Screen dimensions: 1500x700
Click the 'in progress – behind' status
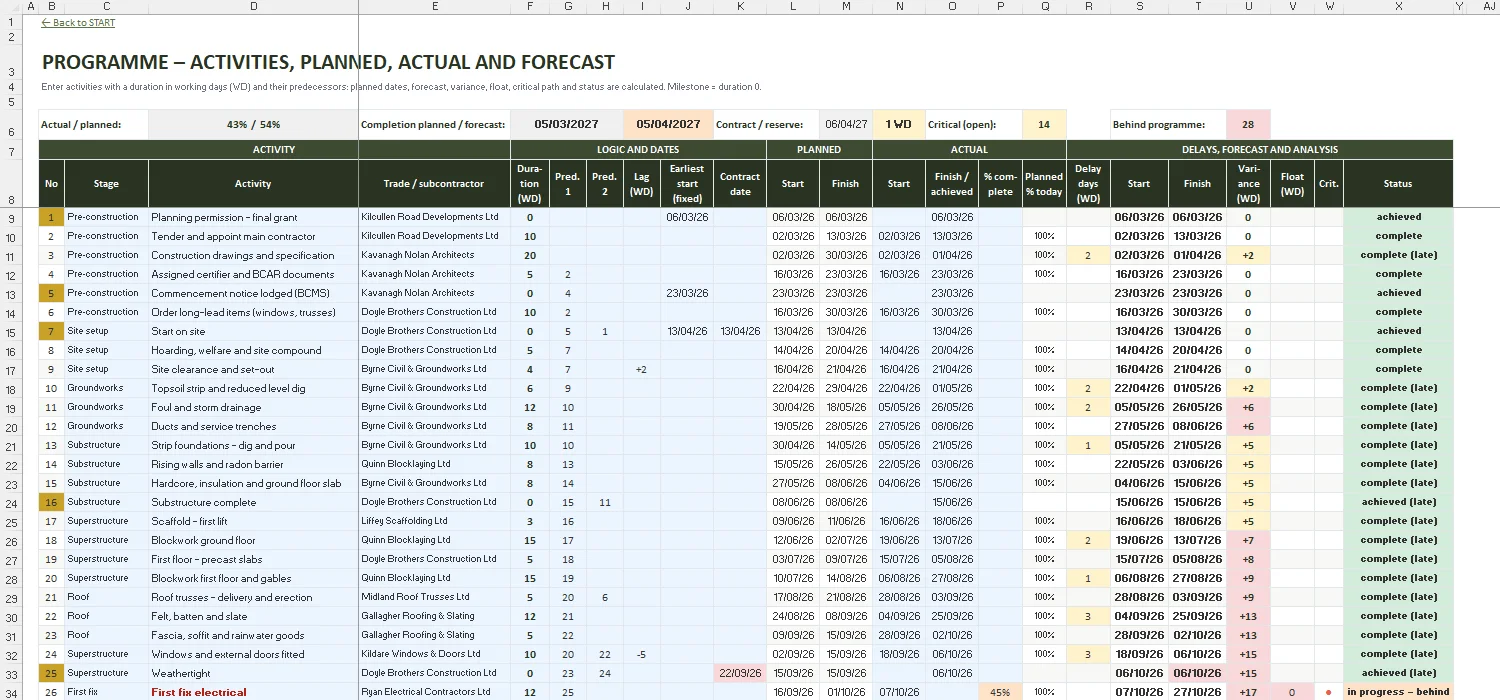click(1398, 692)
